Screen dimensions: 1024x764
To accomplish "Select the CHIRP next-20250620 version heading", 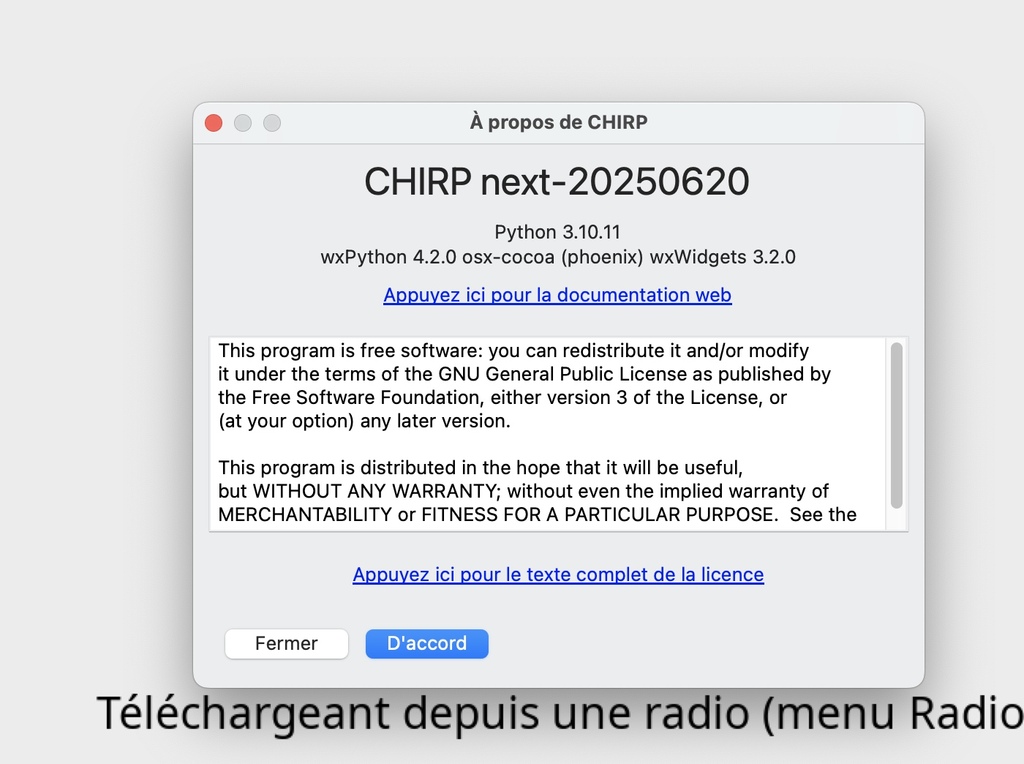I will pos(557,182).
